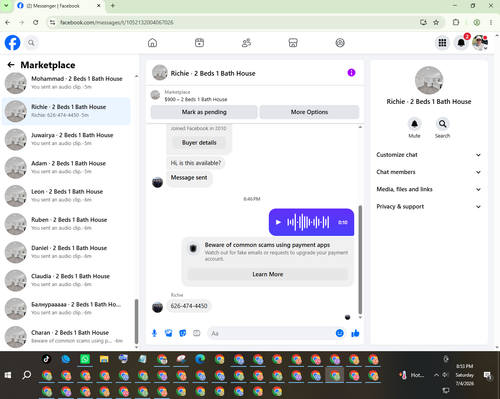Screen dimensions: 500x399
Task: Open the Reels video icon
Action: pyautogui.click(x=199, y=43)
